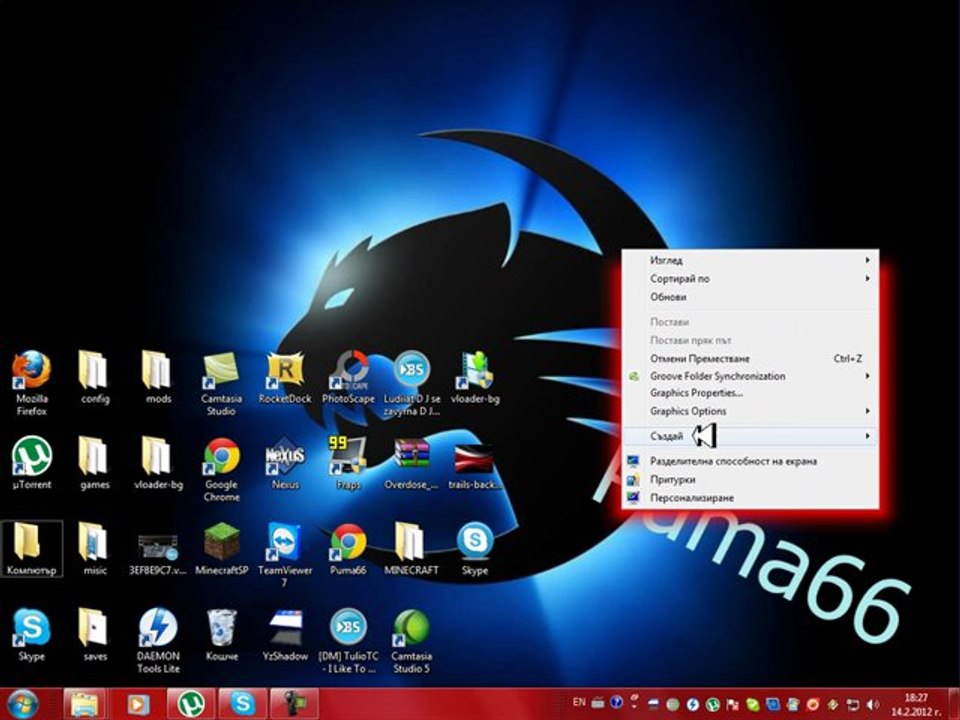Select the Кошче recycle bin icon
Image resolution: width=960 pixels, height=720 pixels.
[x=221, y=634]
